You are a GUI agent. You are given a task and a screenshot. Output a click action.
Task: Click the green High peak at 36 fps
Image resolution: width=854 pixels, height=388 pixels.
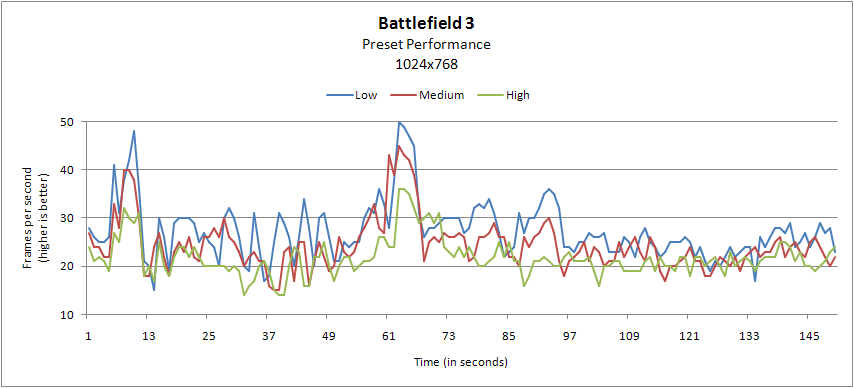click(x=401, y=189)
